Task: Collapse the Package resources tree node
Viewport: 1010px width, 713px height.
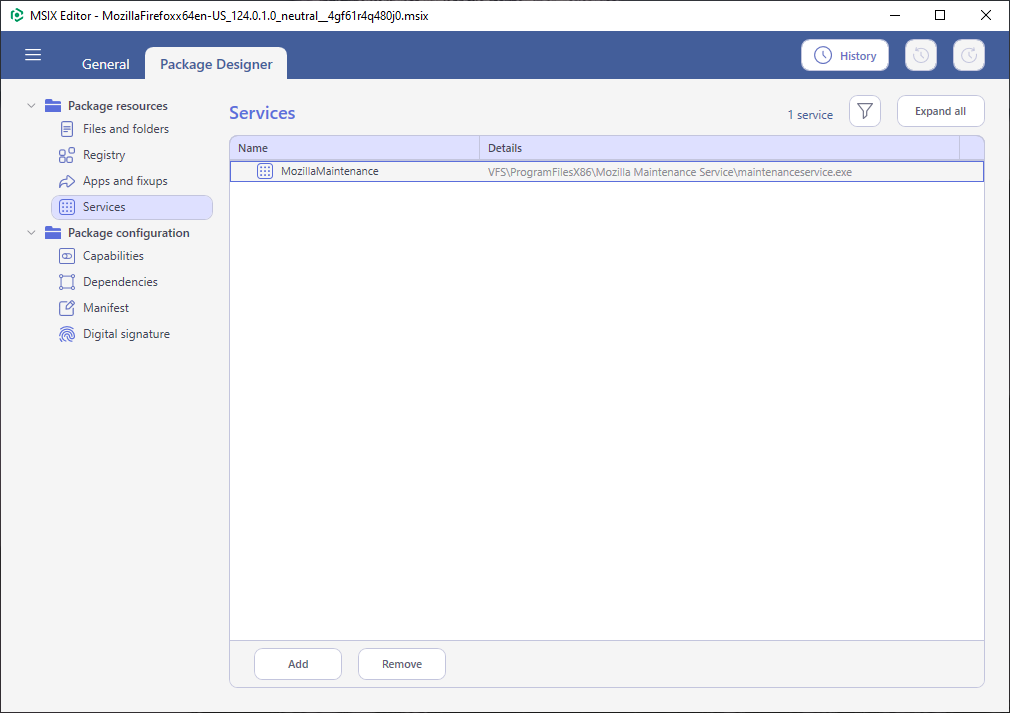Action: [31, 105]
